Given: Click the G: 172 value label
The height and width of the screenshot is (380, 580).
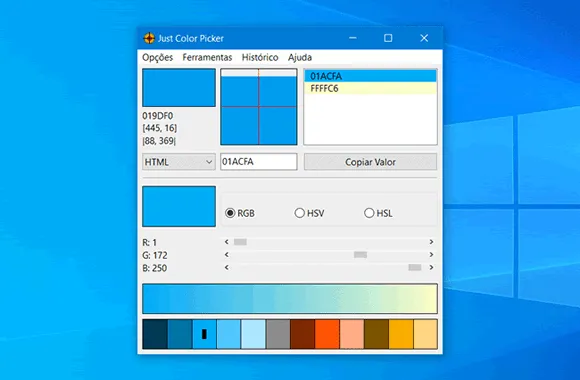Looking at the screenshot, I should (x=155, y=255).
